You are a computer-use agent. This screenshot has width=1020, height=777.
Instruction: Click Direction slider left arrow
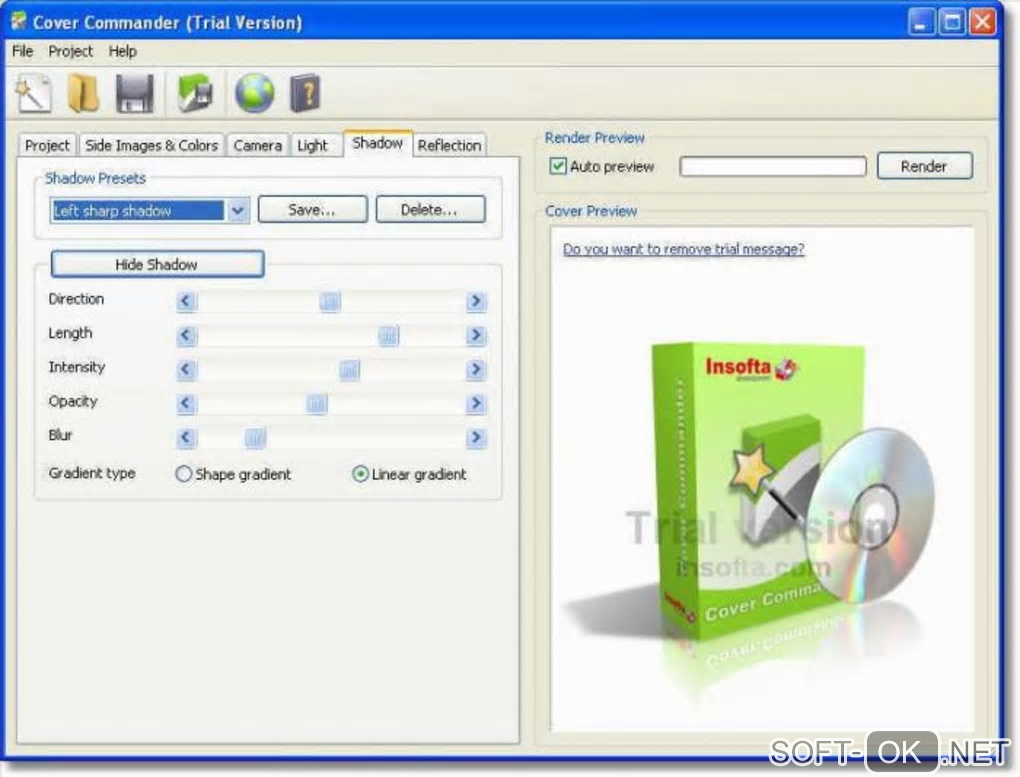coord(186,301)
